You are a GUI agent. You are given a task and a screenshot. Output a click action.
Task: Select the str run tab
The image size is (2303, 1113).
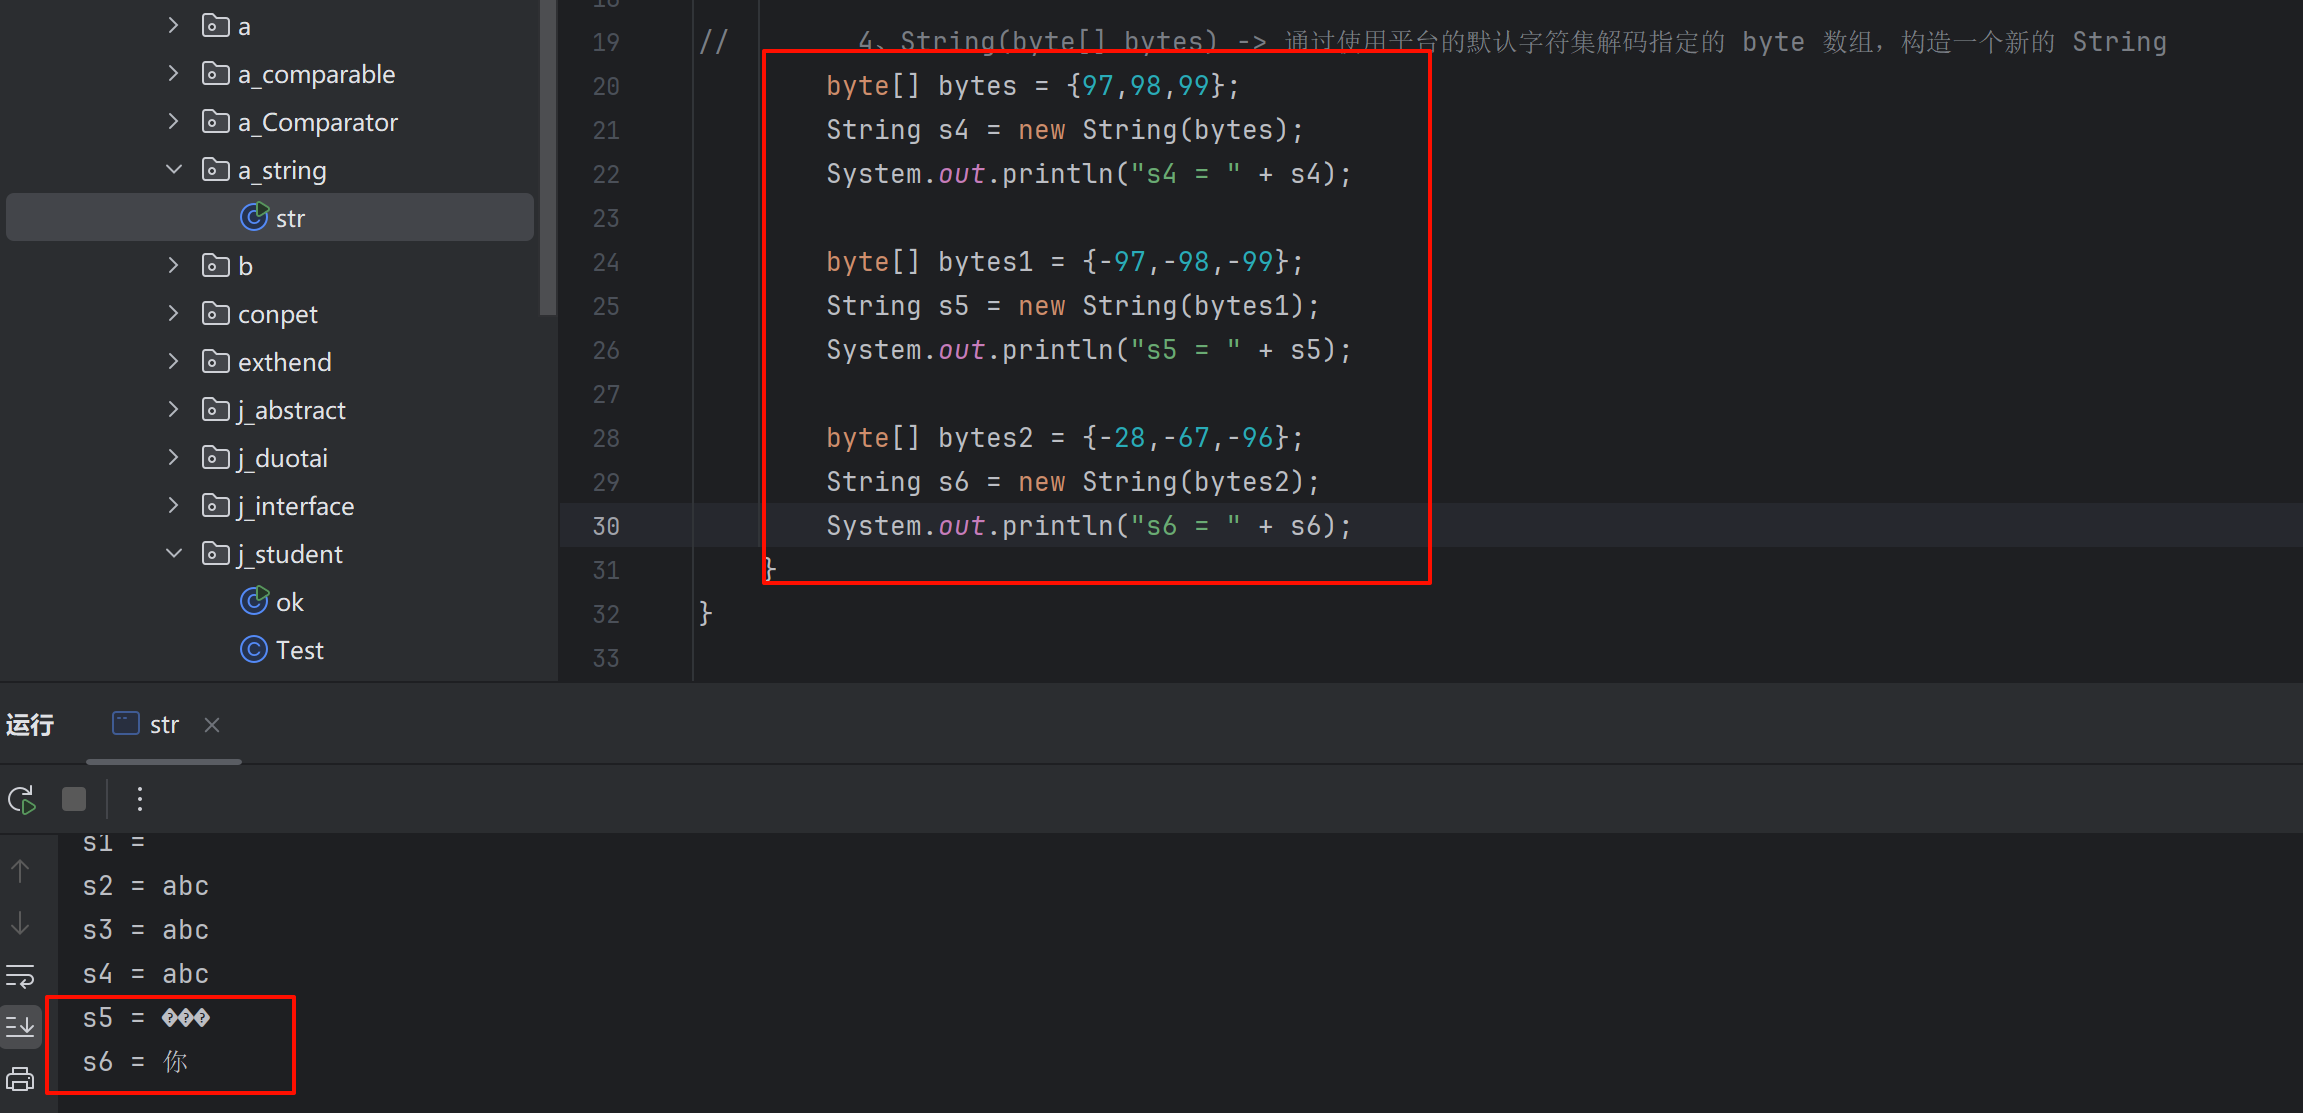(163, 725)
